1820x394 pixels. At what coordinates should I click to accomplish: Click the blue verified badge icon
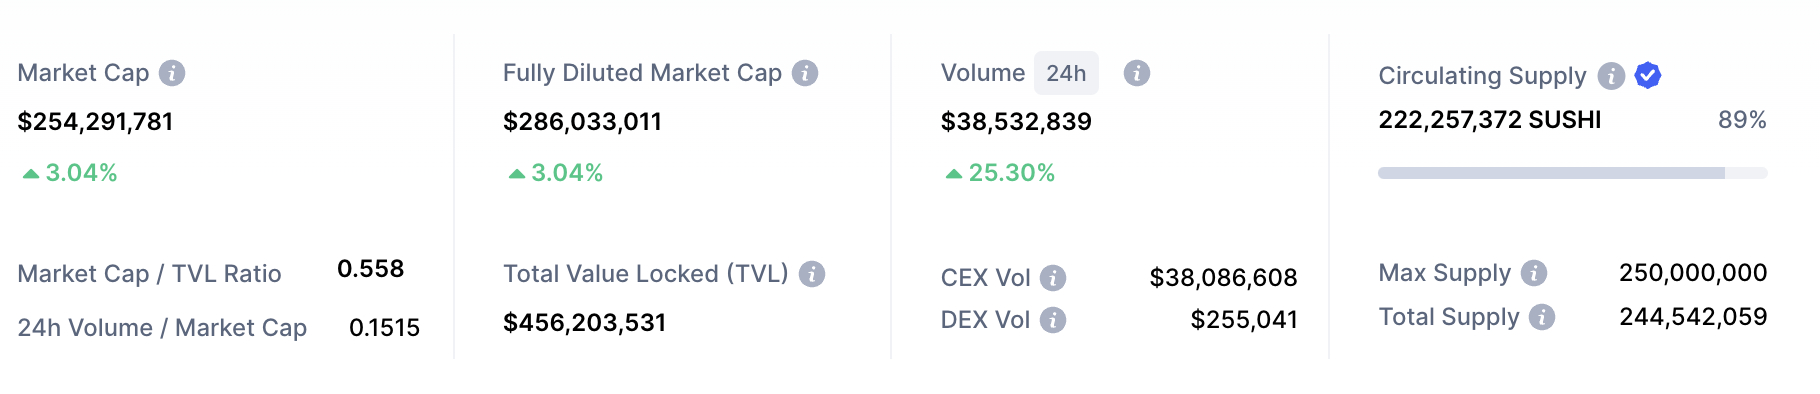pyautogui.click(x=1648, y=75)
